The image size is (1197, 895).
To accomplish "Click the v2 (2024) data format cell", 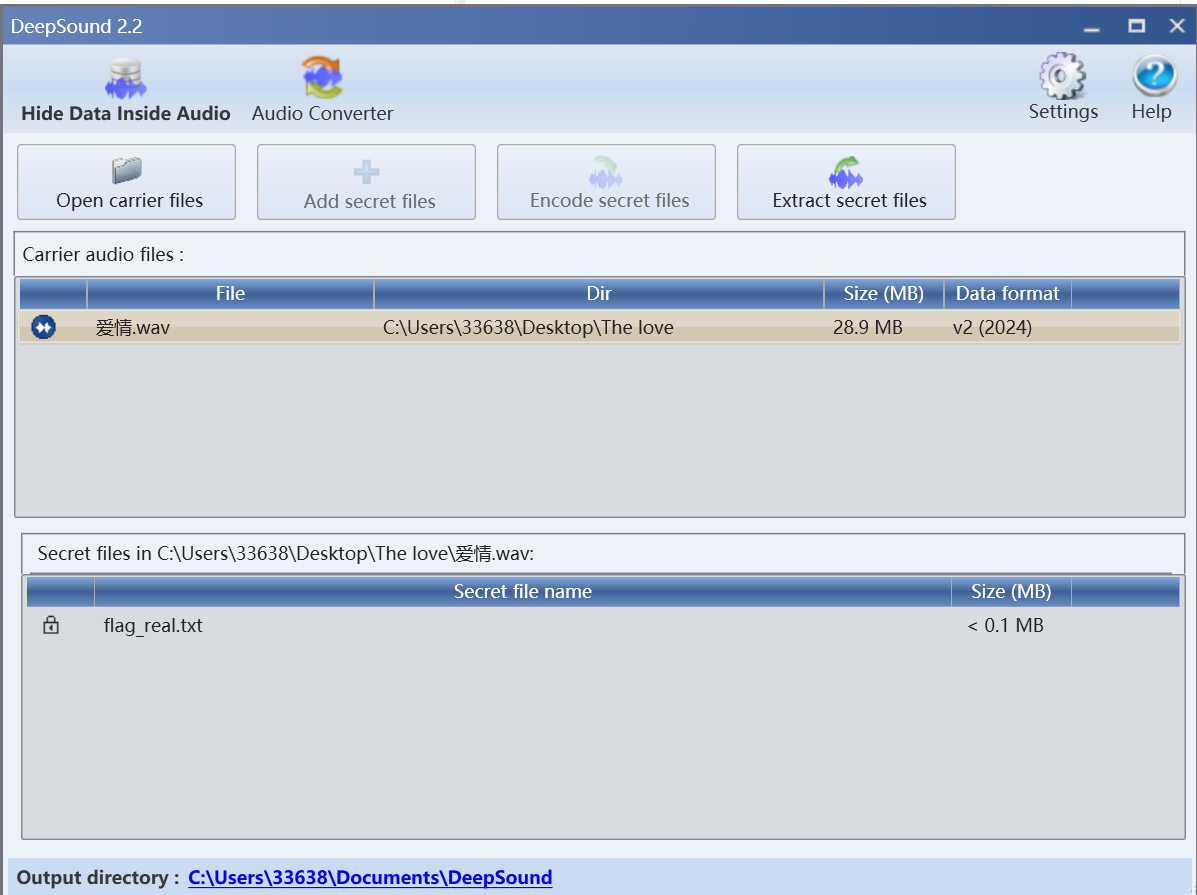I will coord(992,328).
